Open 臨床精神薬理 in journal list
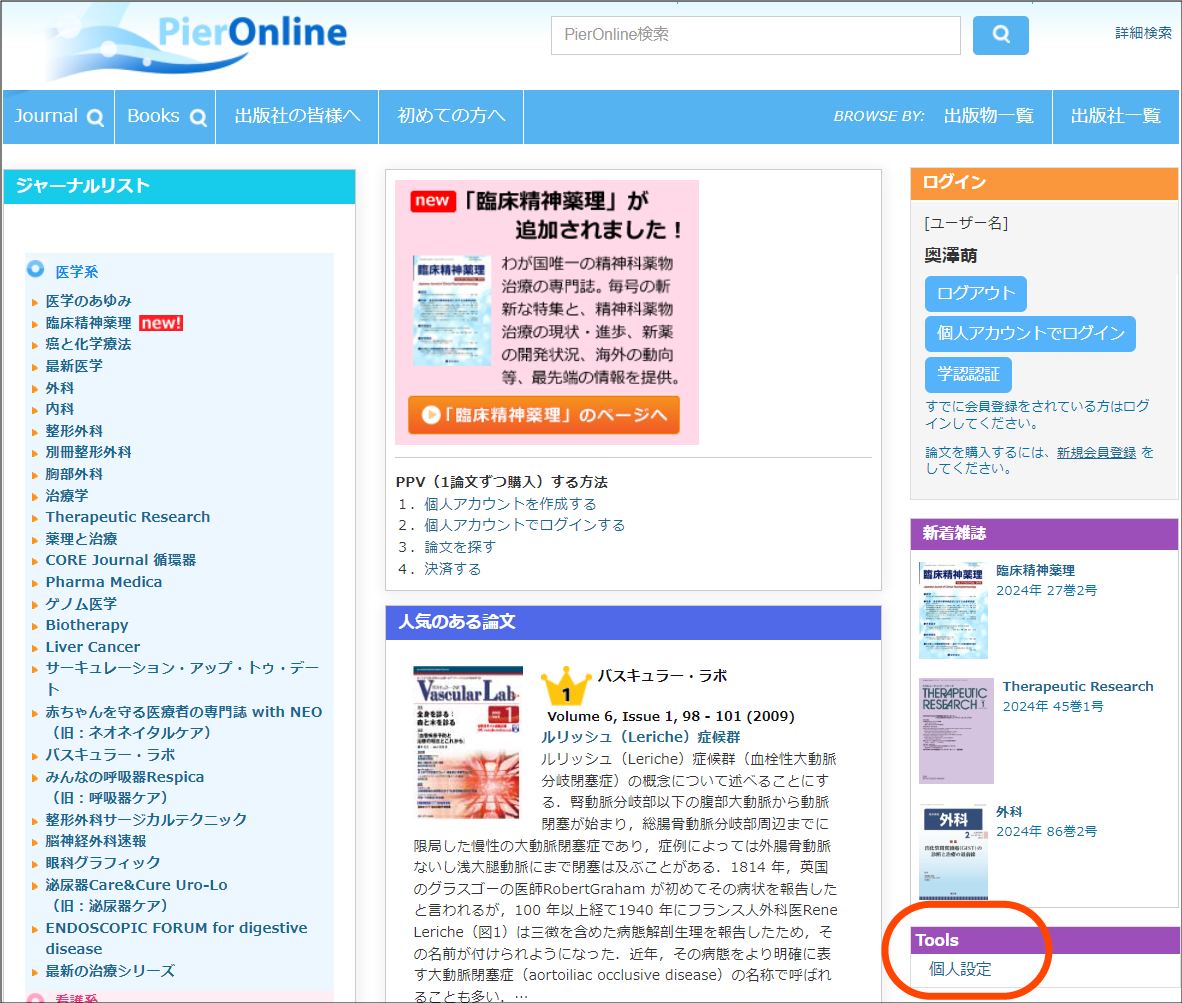The width and height of the screenshot is (1182, 1003). pos(88,323)
